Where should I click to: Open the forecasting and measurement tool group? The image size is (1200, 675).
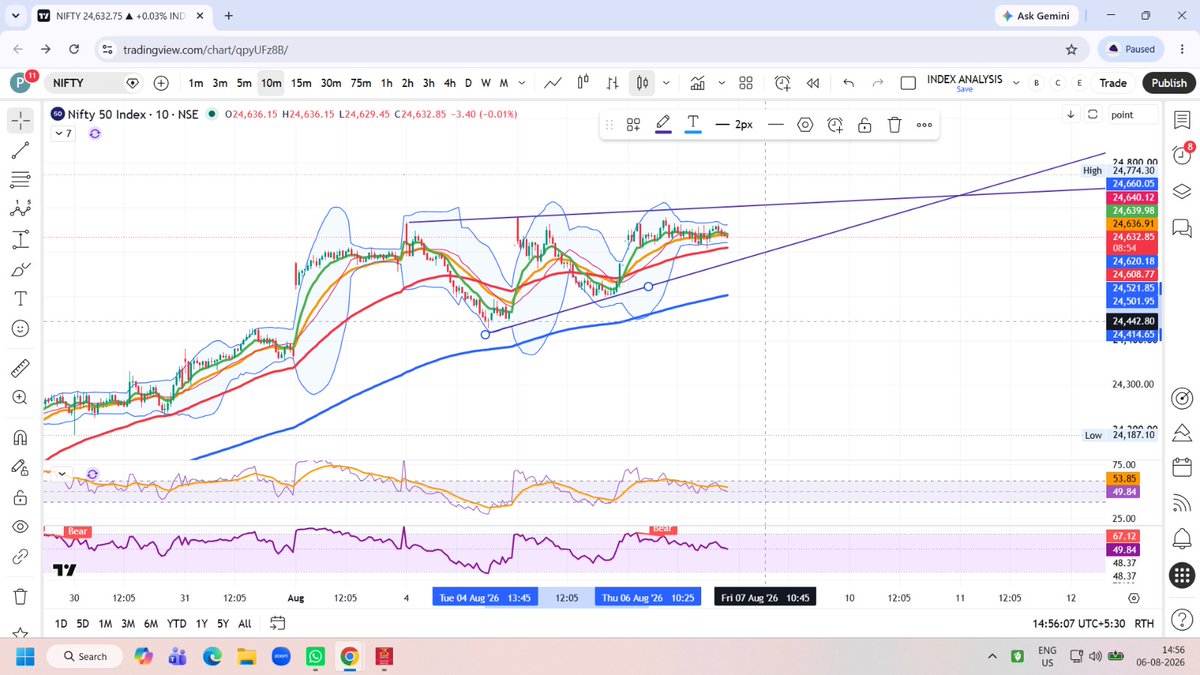click(x=21, y=239)
